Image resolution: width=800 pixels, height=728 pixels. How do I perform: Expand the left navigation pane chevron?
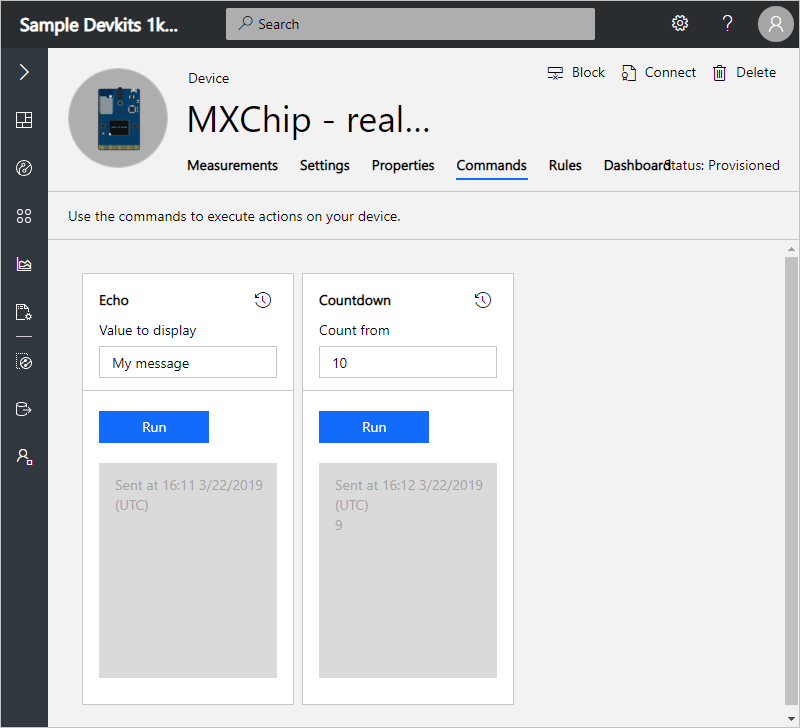click(x=24, y=72)
